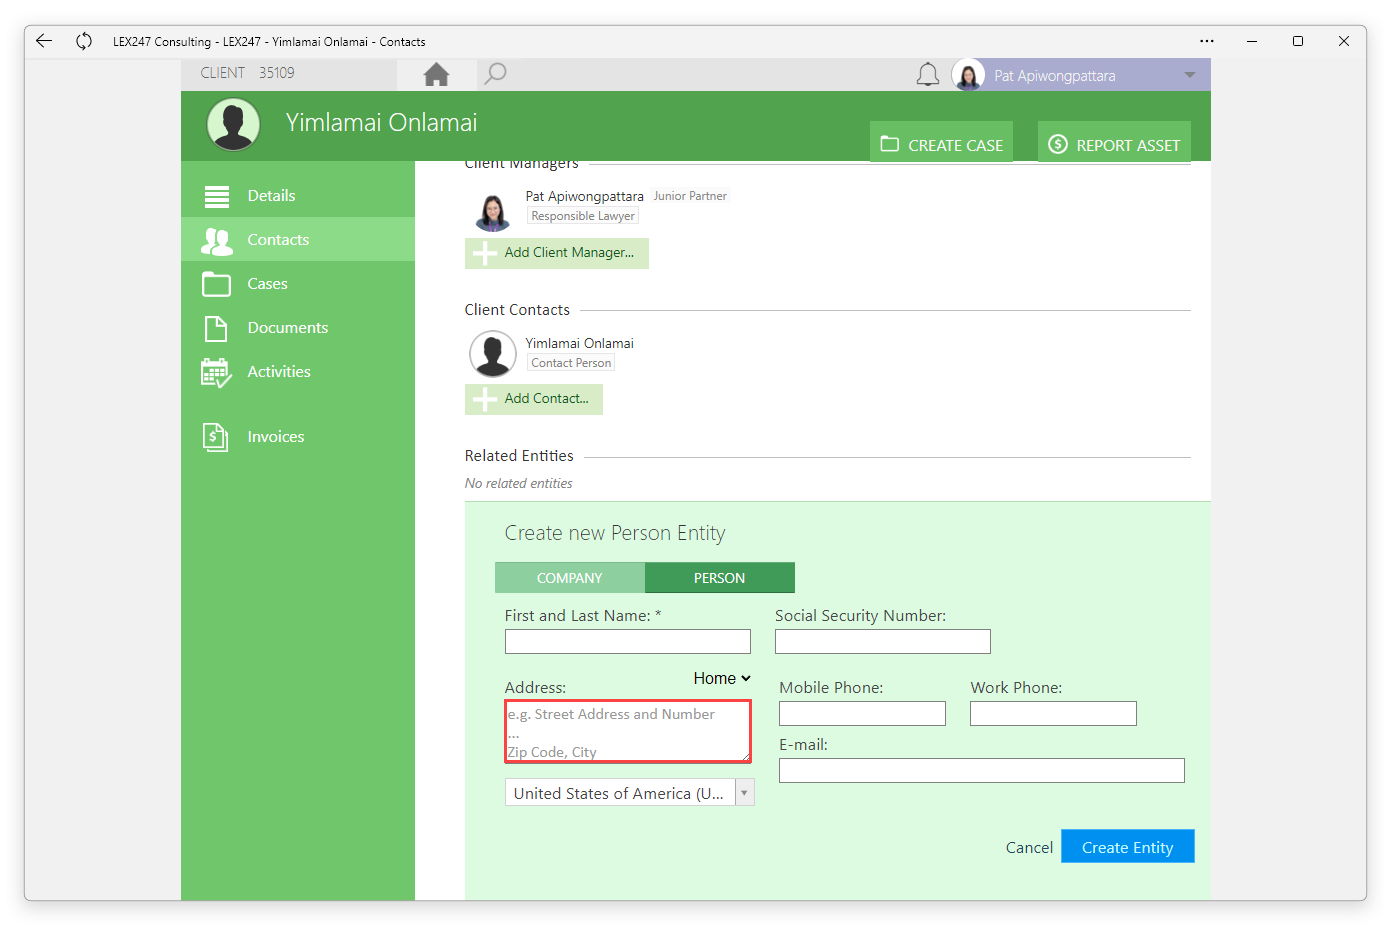Viewport: 1390px width, 925px height.
Task: Open the Home address type dropdown
Action: 722,678
